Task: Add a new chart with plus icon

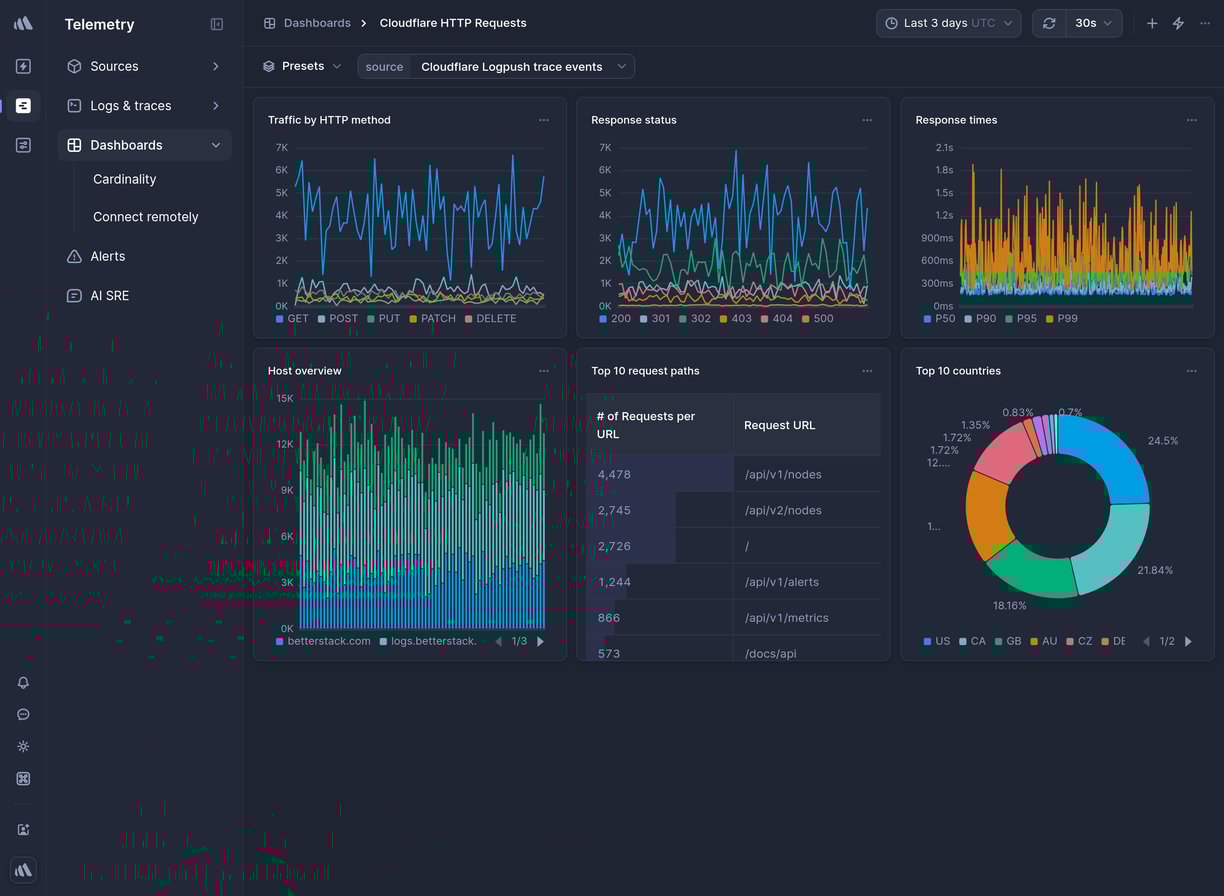Action: pyautogui.click(x=1152, y=23)
